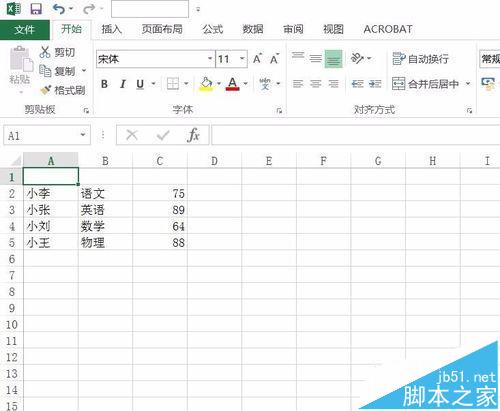
Task: Open the font 字体 dialog launcher
Action: (279, 111)
